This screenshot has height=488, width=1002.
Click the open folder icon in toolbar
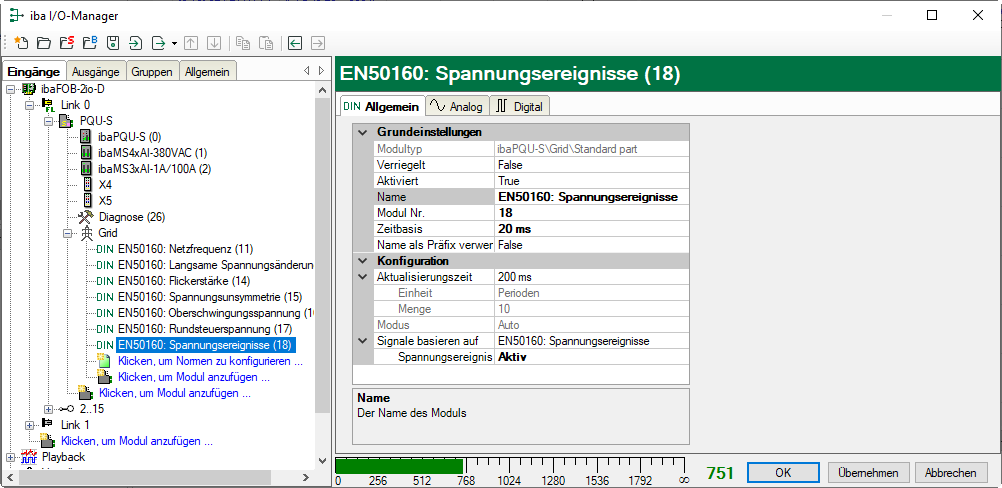(43, 43)
